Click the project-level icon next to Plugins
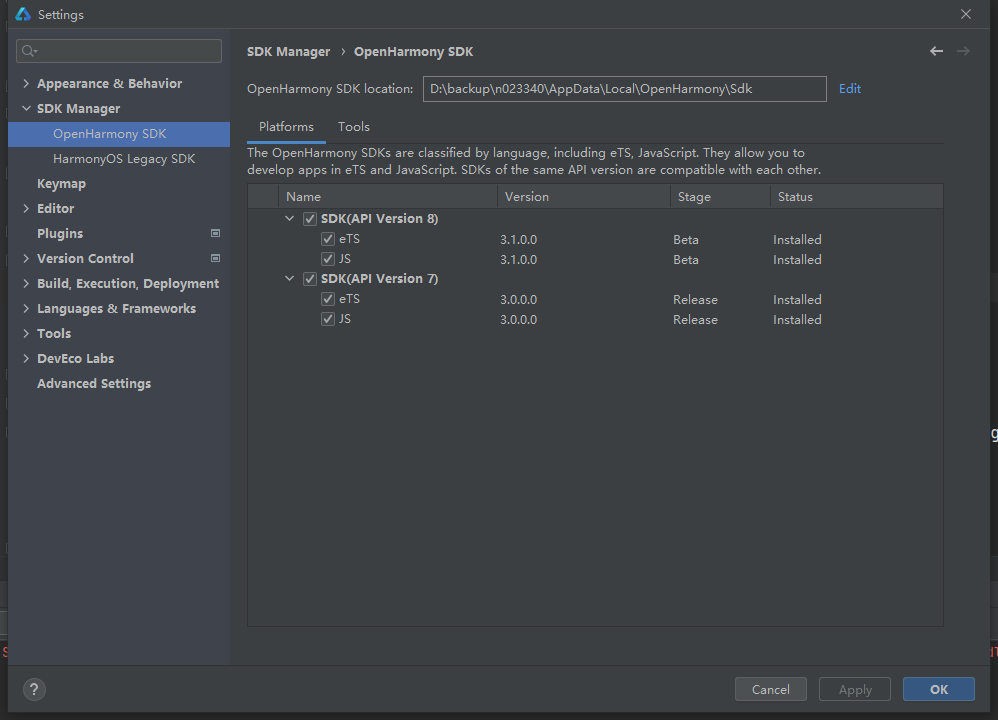The image size is (998, 720). click(215, 233)
